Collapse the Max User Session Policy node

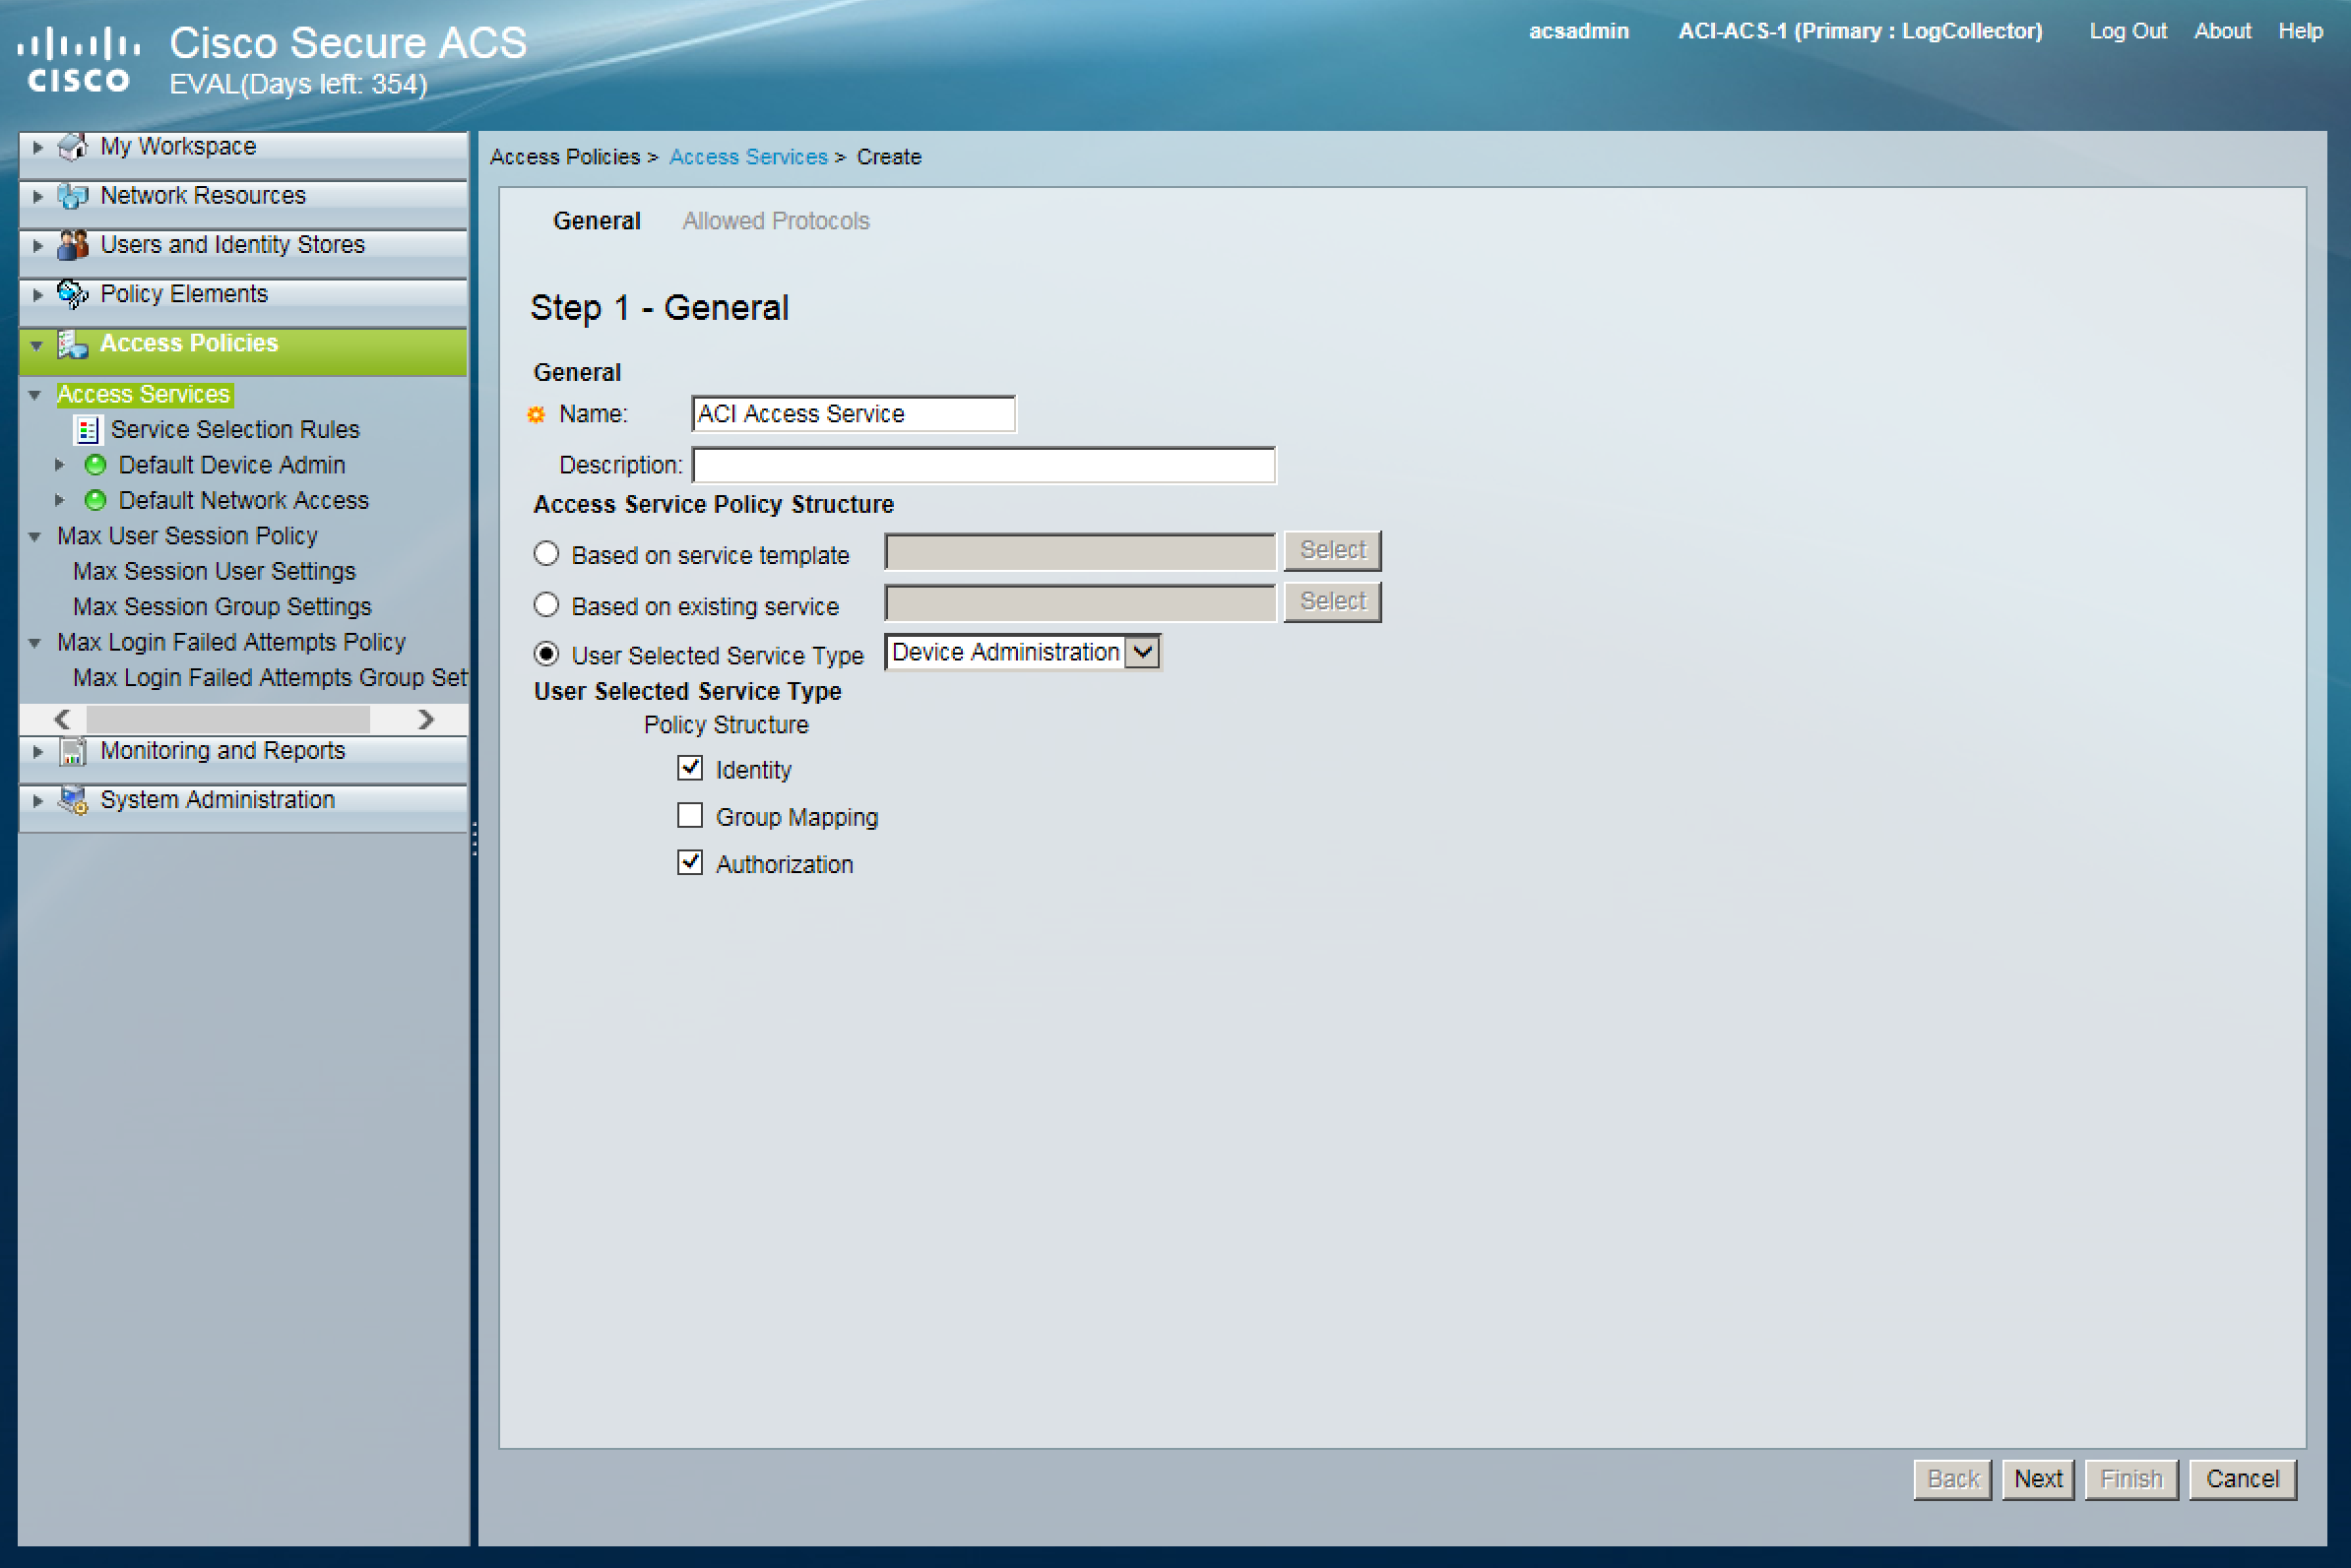35,537
